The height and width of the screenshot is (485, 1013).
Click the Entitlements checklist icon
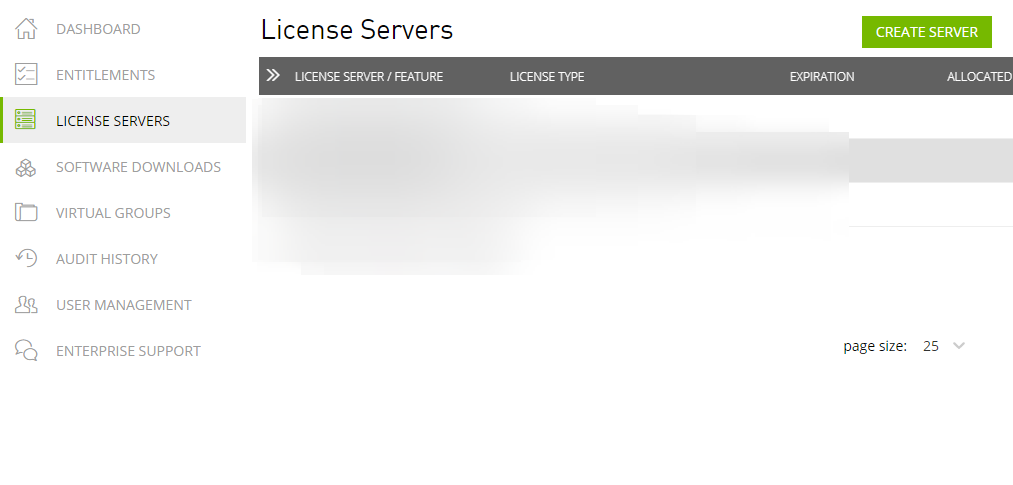pos(26,75)
